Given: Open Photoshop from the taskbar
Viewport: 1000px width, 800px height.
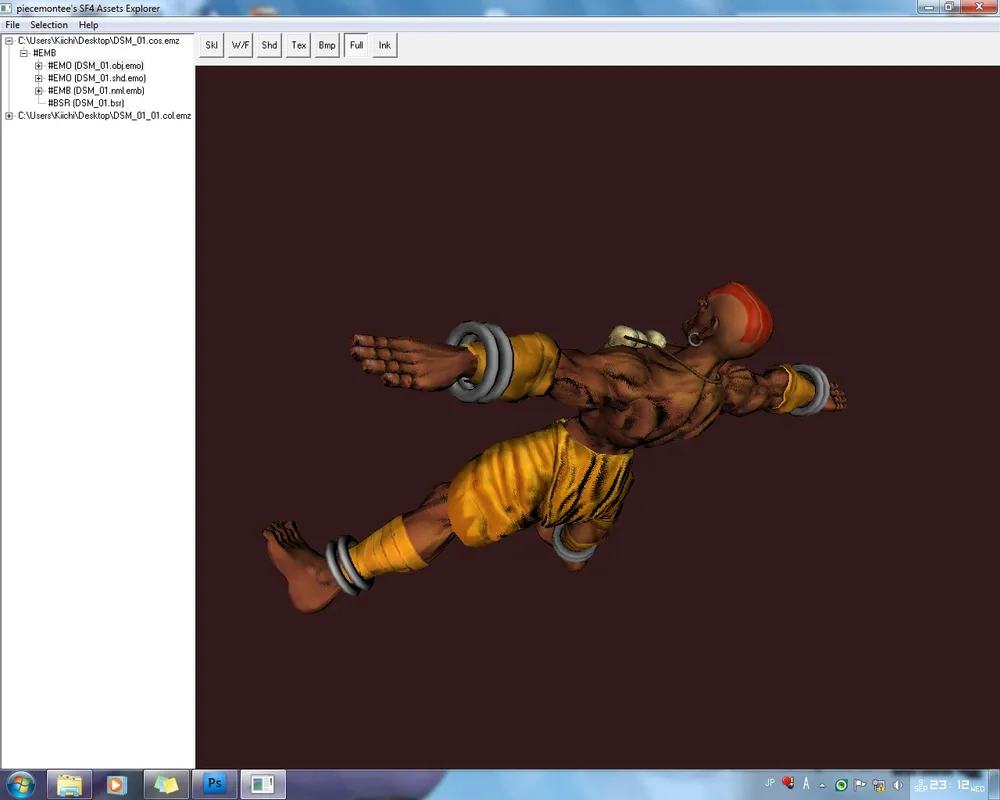Looking at the screenshot, I should click(x=215, y=784).
